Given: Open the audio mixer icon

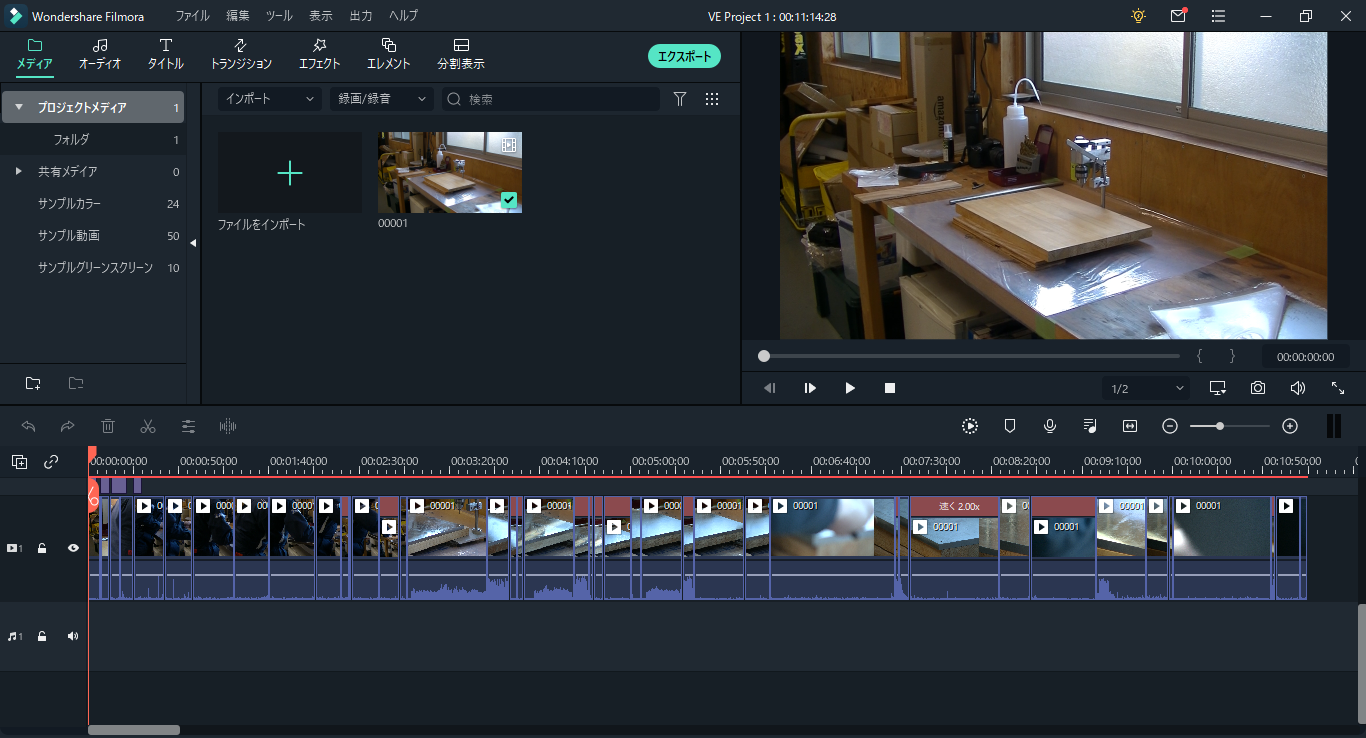Looking at the screenshot, I should [1090, 426].
